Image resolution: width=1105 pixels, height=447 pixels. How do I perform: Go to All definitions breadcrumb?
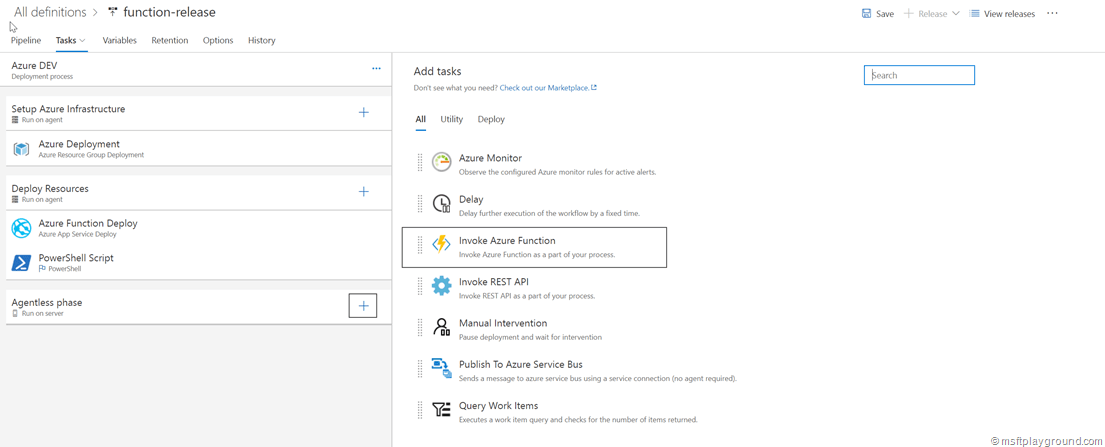coord(50,12)
